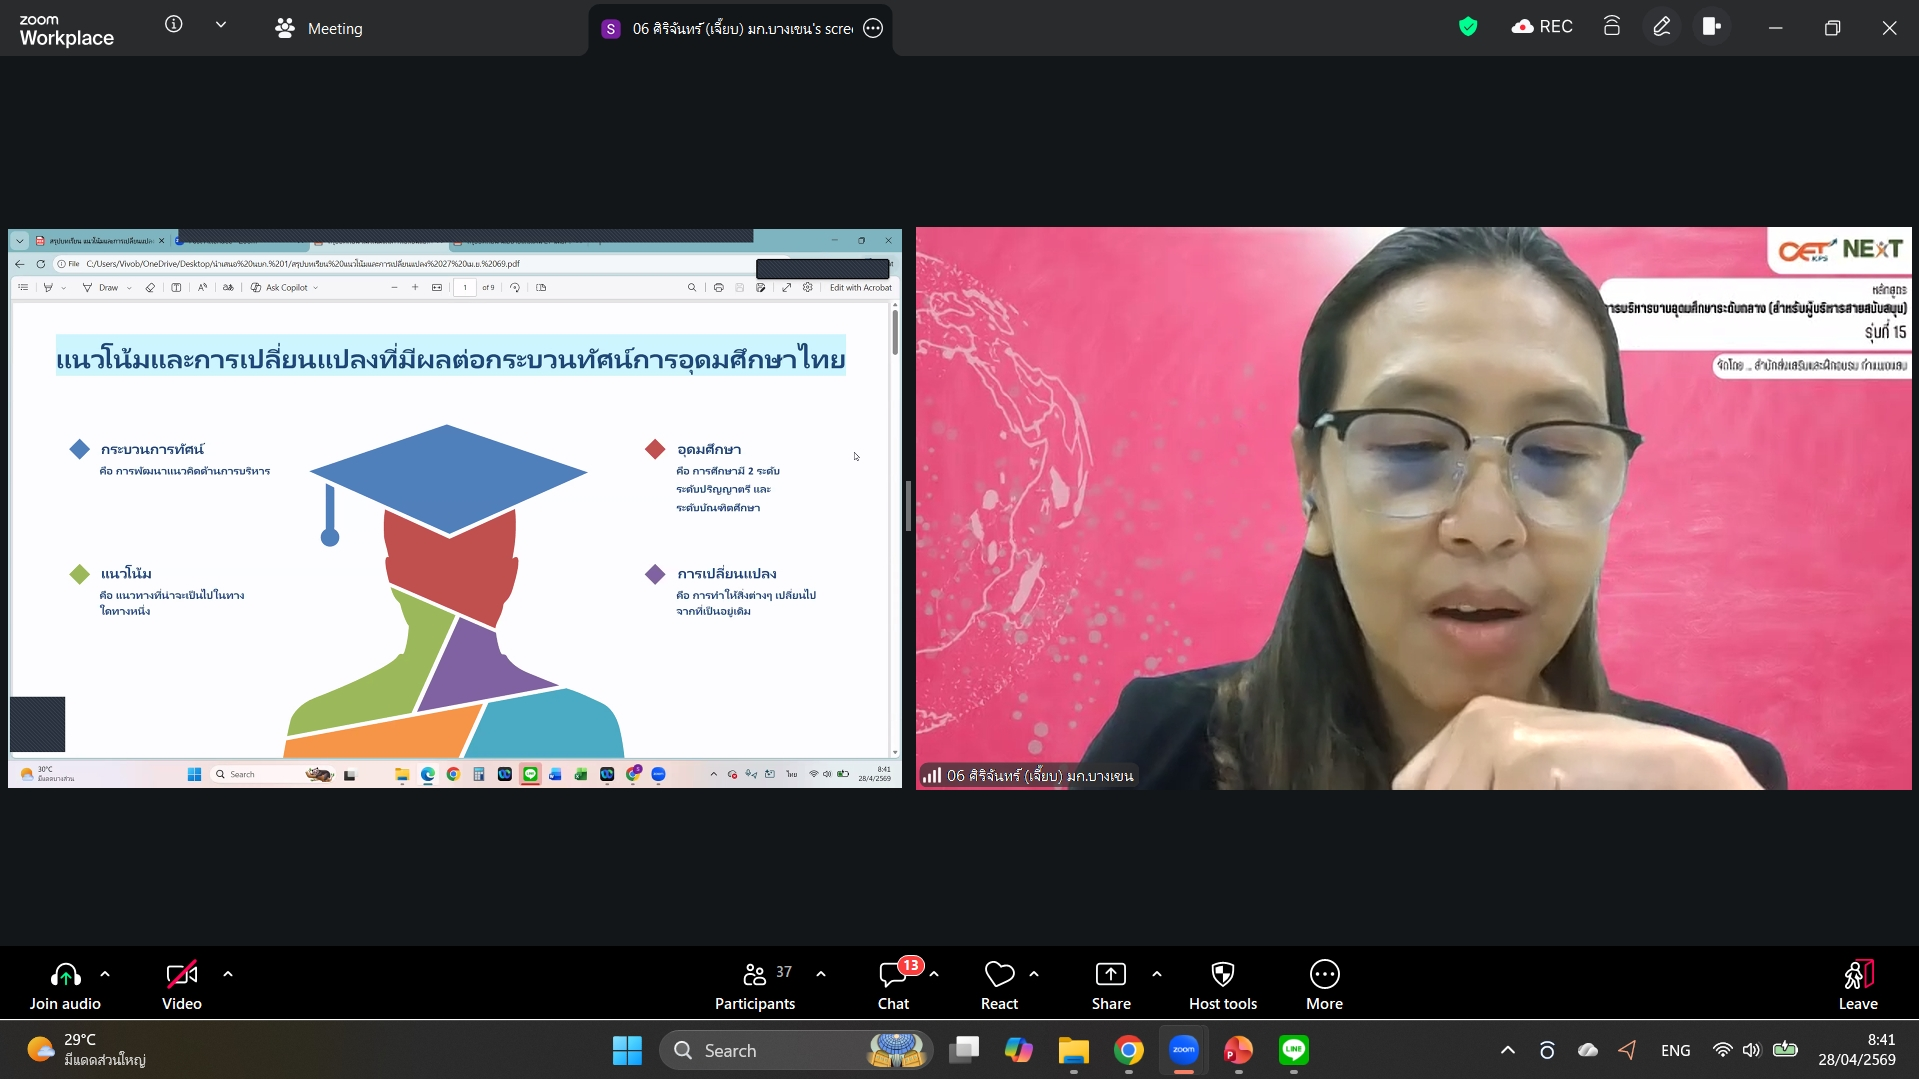
Task: Open the Participants panel
Action: coord(755,975)
